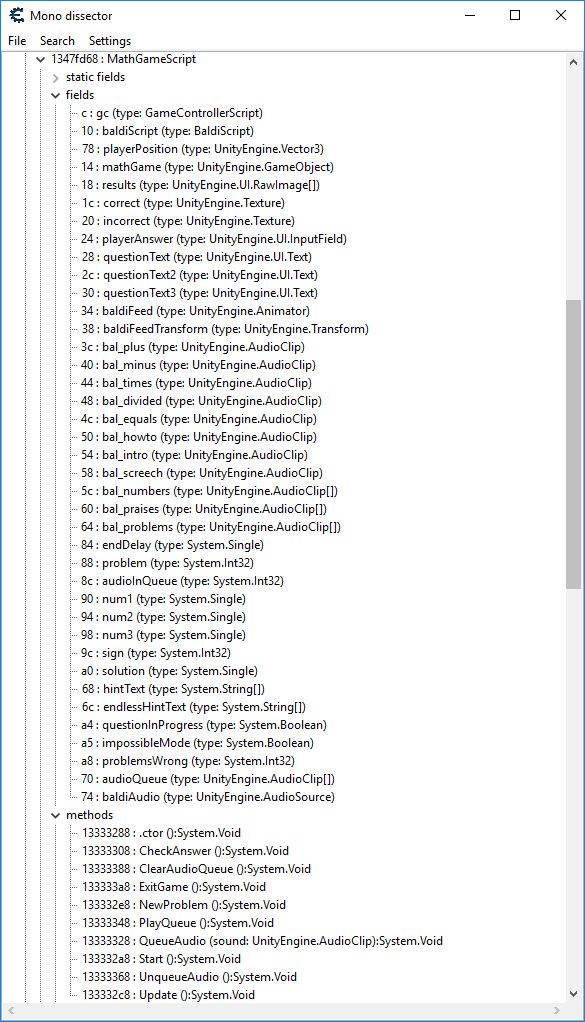
Task: Select the sign Int32 field
Action: (x=156, y=653)
